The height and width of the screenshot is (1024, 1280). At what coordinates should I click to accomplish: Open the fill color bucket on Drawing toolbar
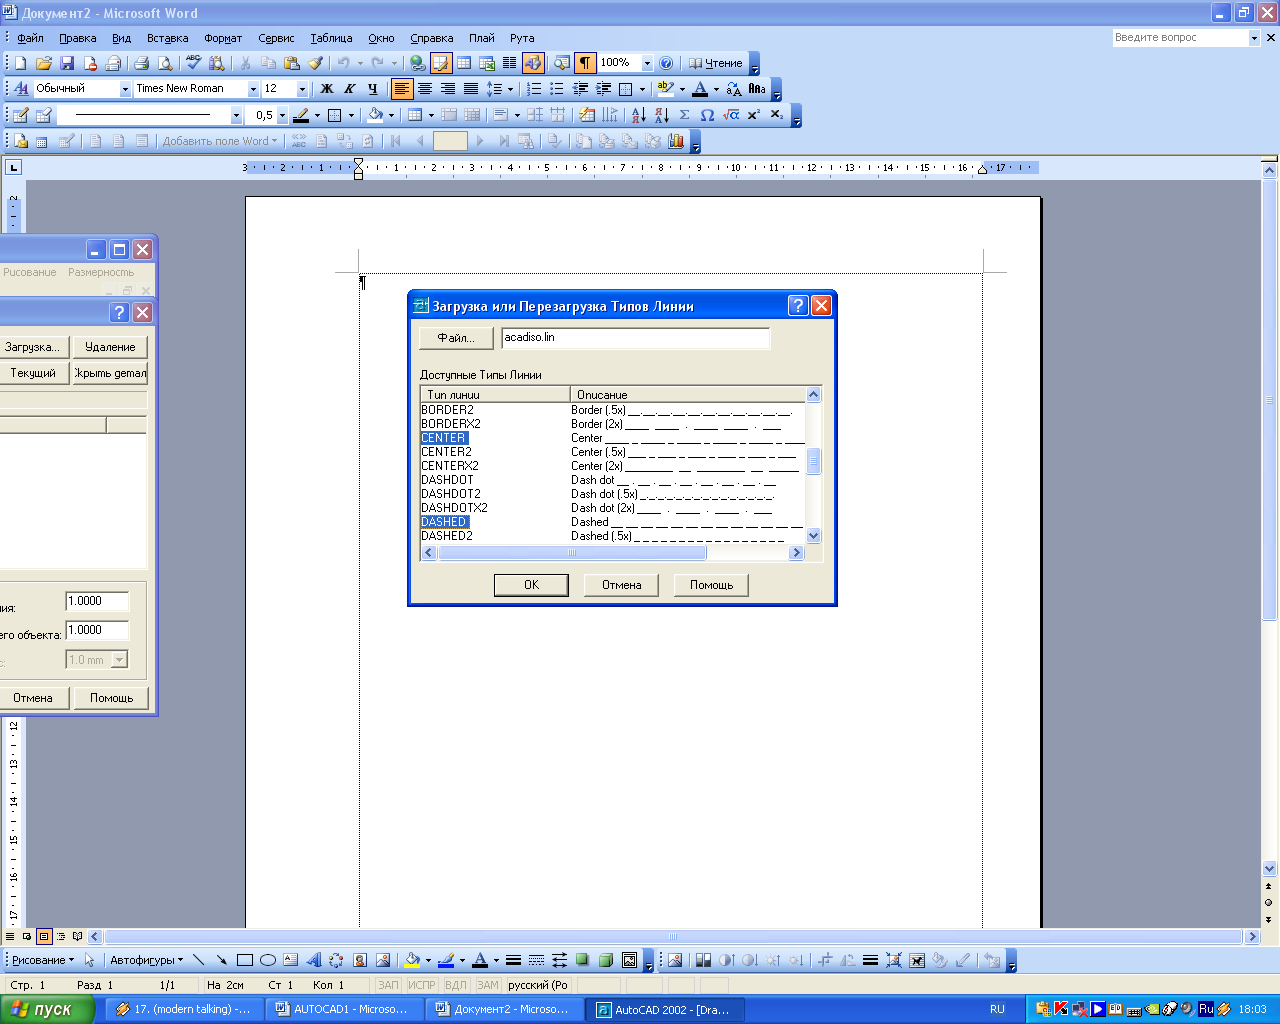point(411,960)
